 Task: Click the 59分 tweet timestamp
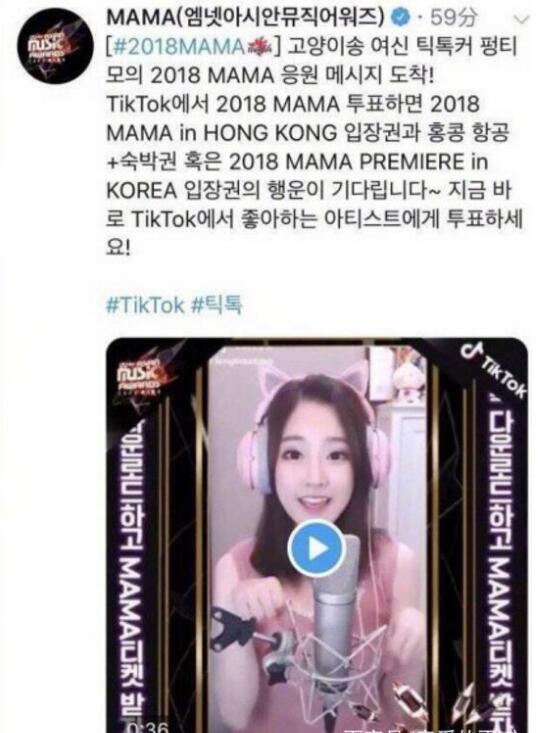pos(454,18)
